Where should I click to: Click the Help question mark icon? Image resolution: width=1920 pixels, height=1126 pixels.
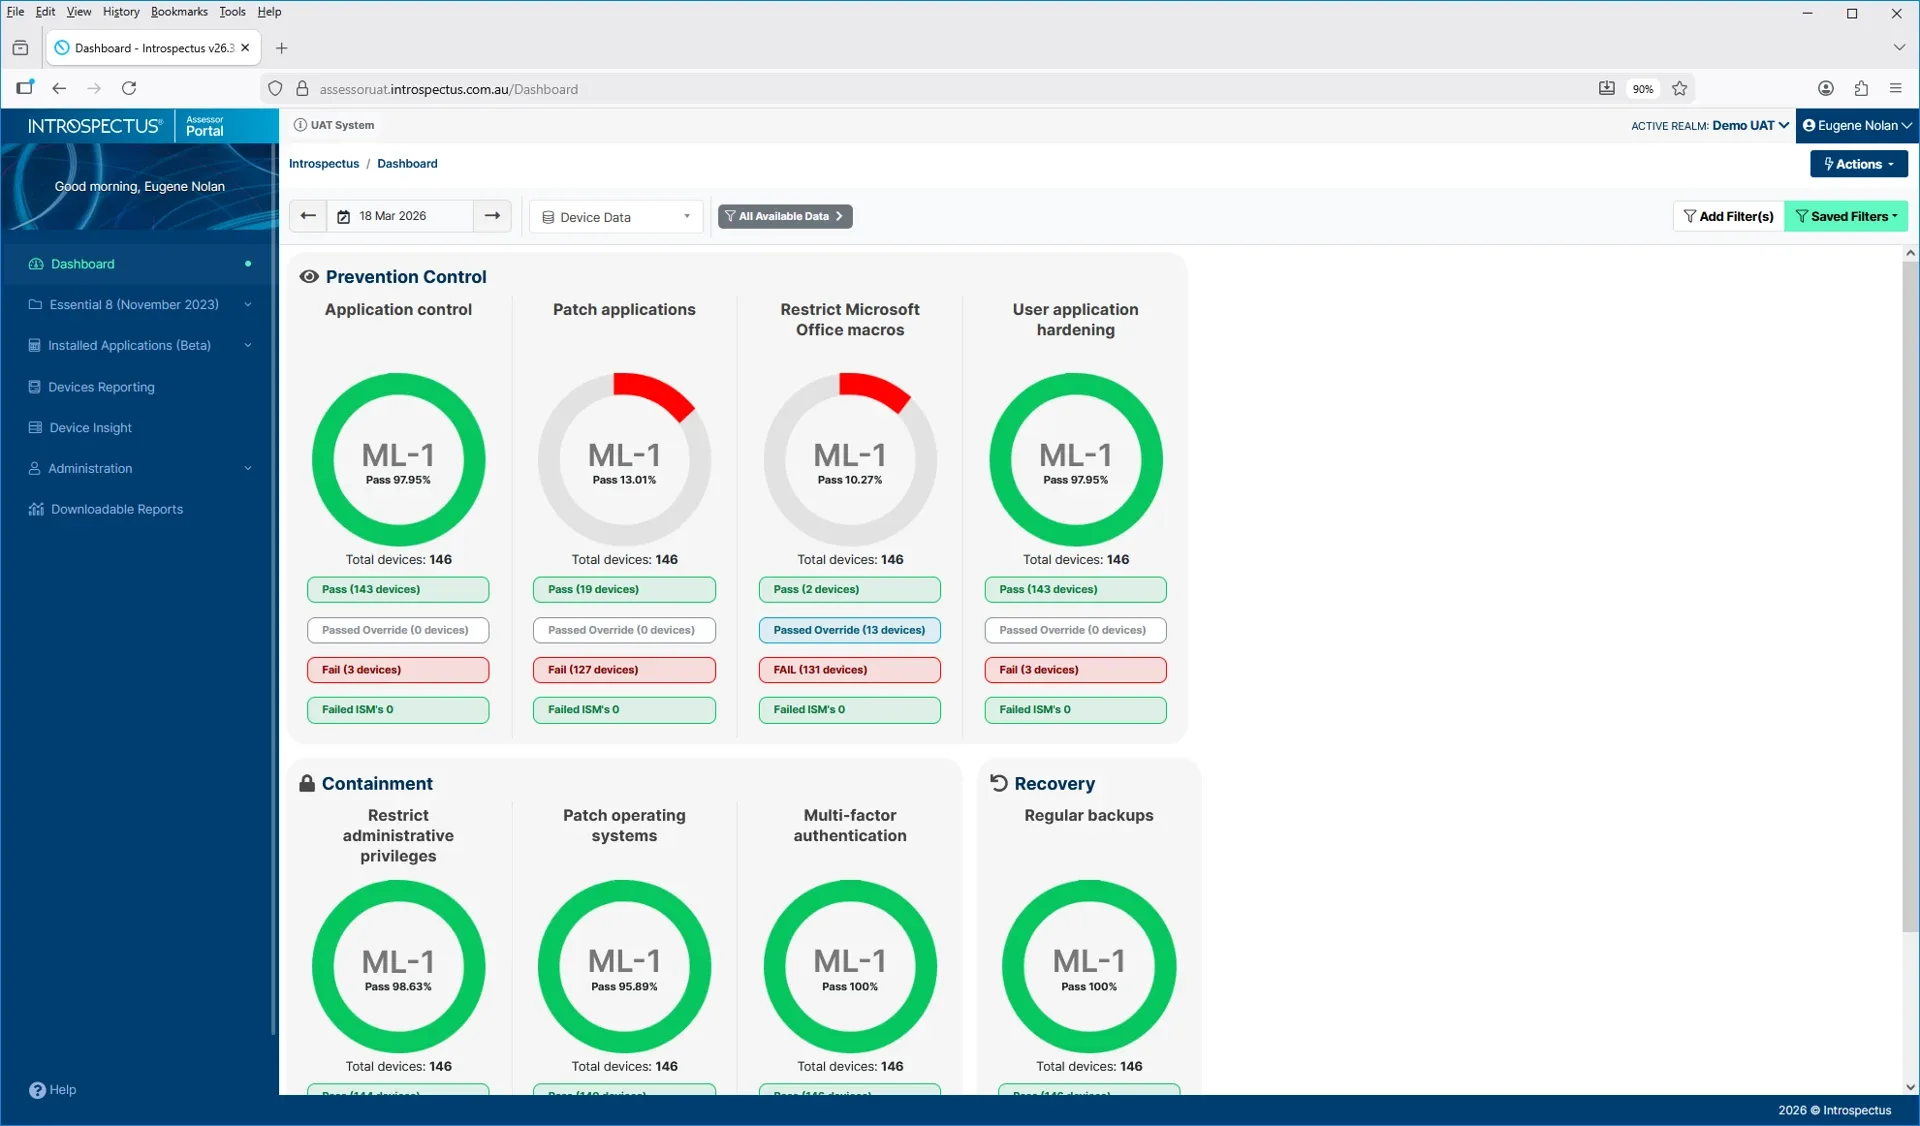tap(37, 1090)
